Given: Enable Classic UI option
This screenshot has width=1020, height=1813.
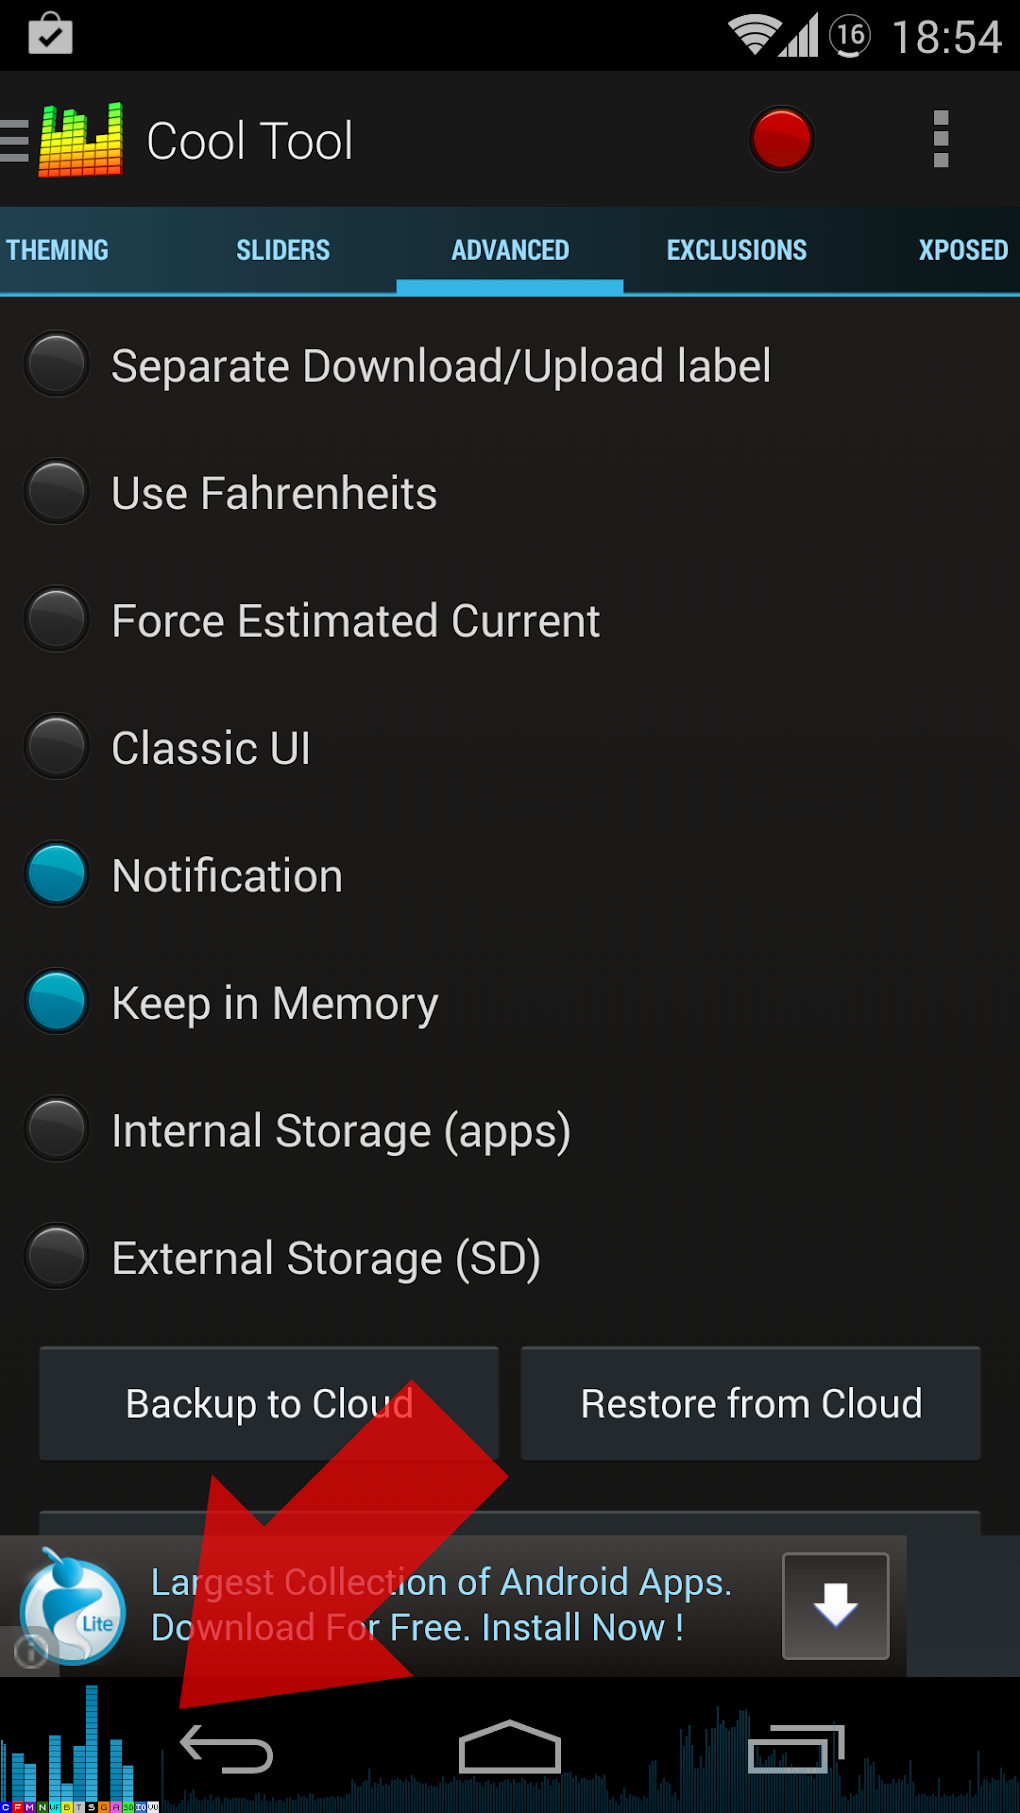Looking at the screenshot, I should (x=57, y=747).
